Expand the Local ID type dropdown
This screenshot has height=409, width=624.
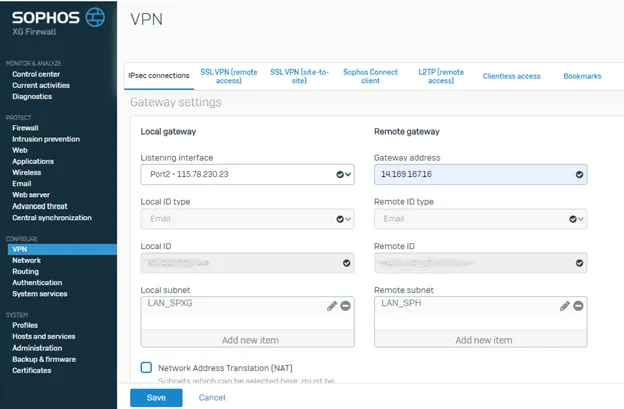click(x=246, y=219)
